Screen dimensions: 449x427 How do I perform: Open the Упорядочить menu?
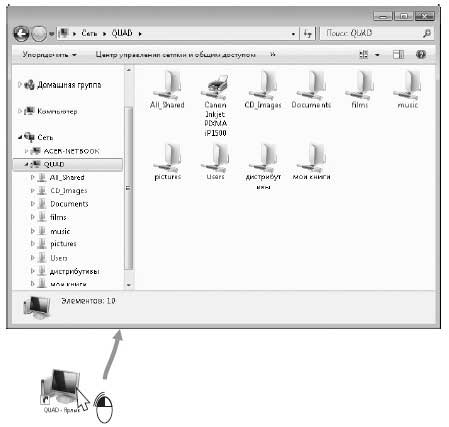pyautogui.click(x=49, y=55)
